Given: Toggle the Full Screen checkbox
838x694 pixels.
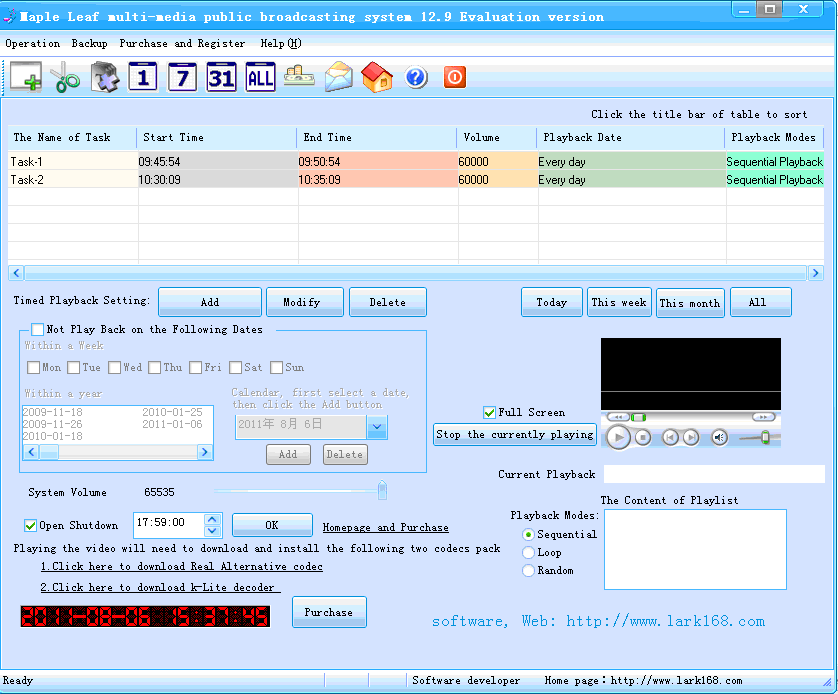Looking at the screenshot, I should 489,412.
